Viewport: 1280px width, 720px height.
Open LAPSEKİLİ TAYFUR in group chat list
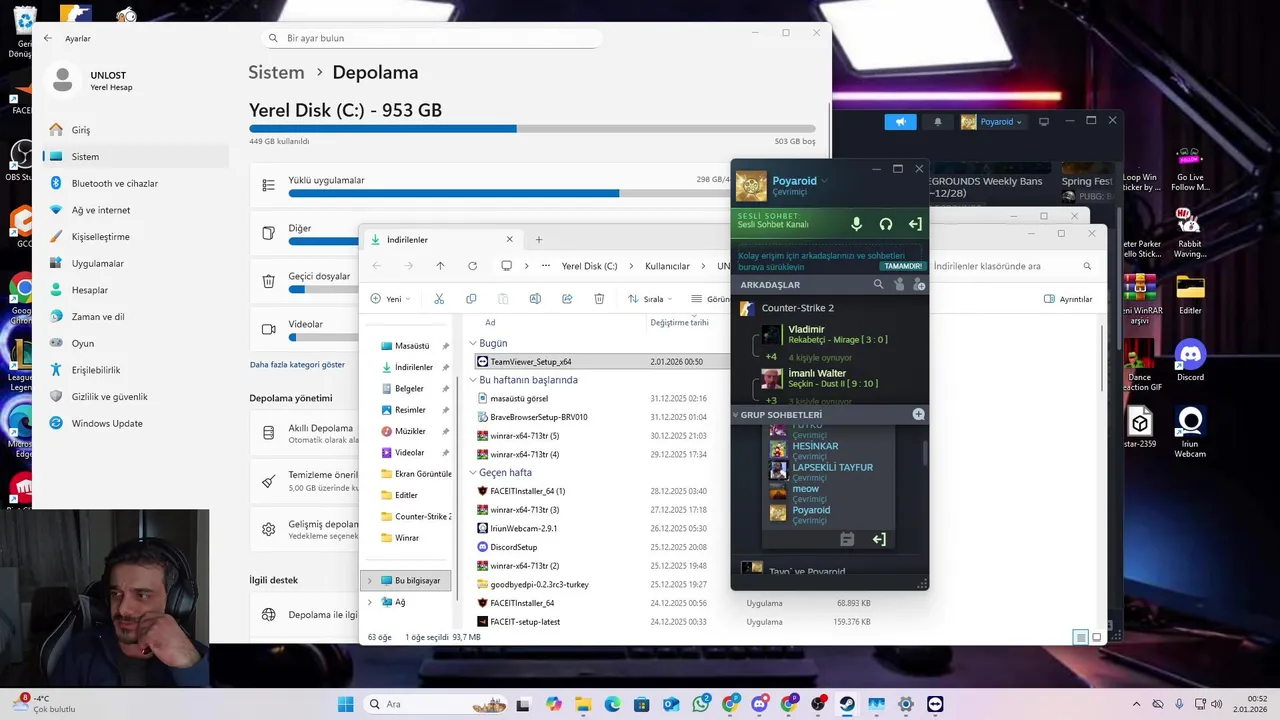[832, 472]
